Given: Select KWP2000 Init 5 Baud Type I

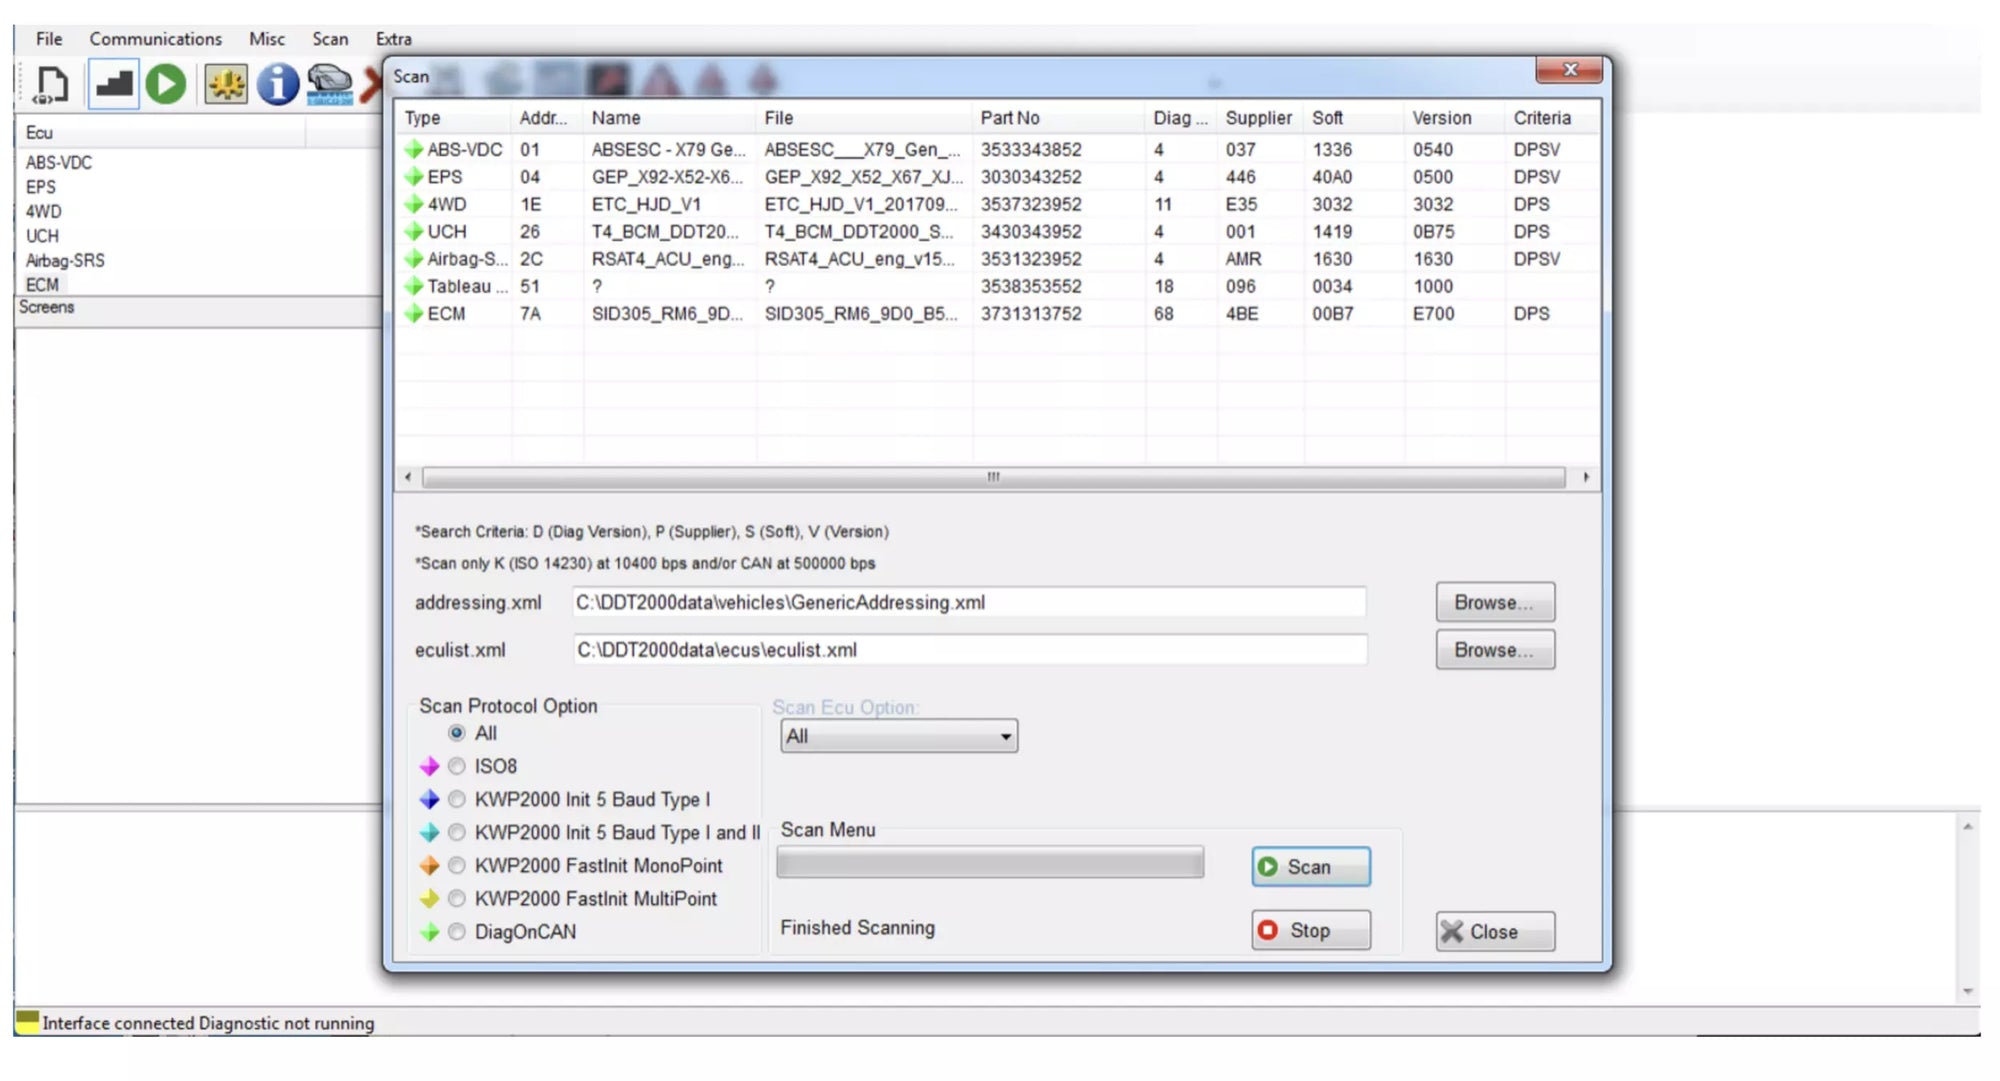Looking at the screenshot, I should pyautogui.click(x=456, y=799).
